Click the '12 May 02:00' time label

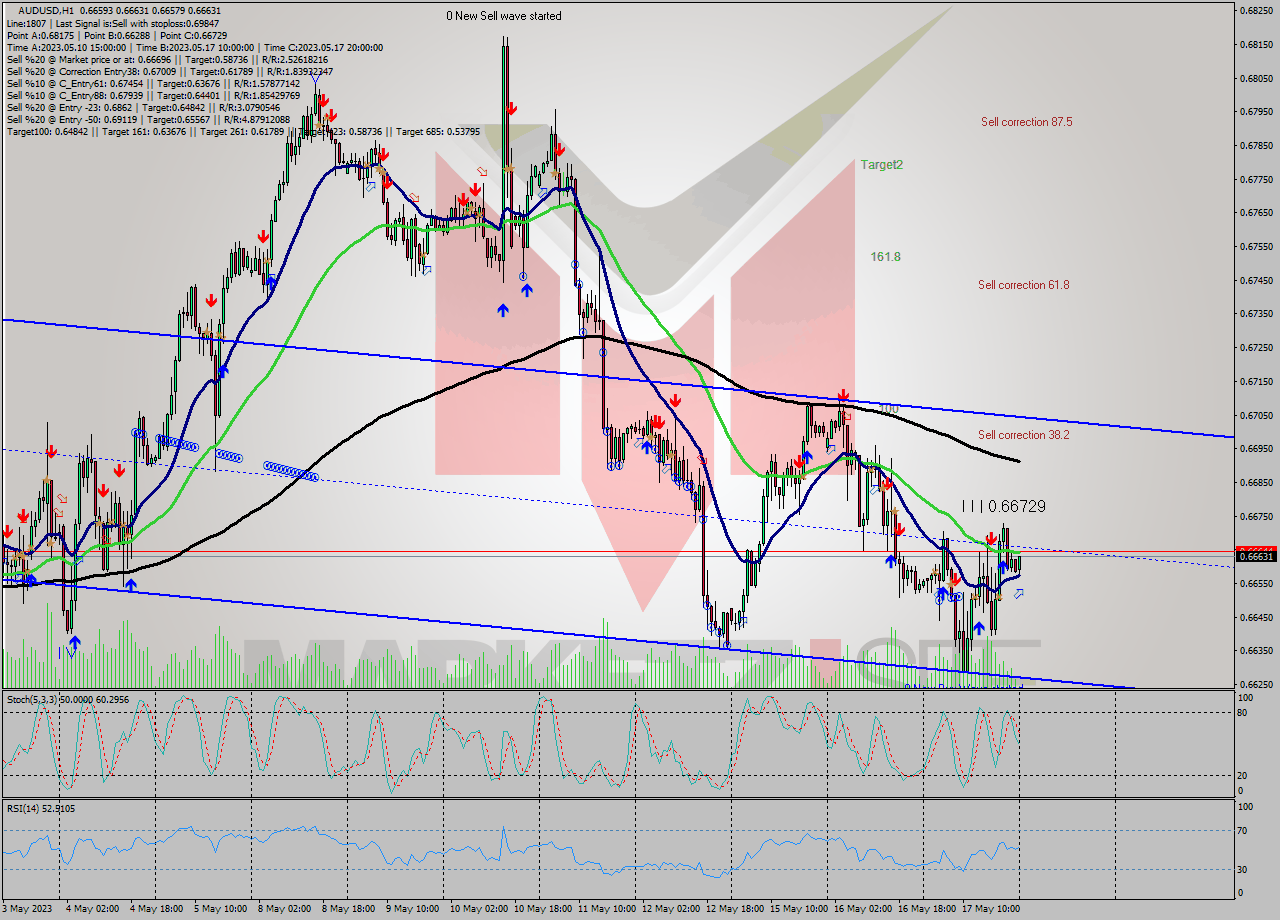pos(671,910)
